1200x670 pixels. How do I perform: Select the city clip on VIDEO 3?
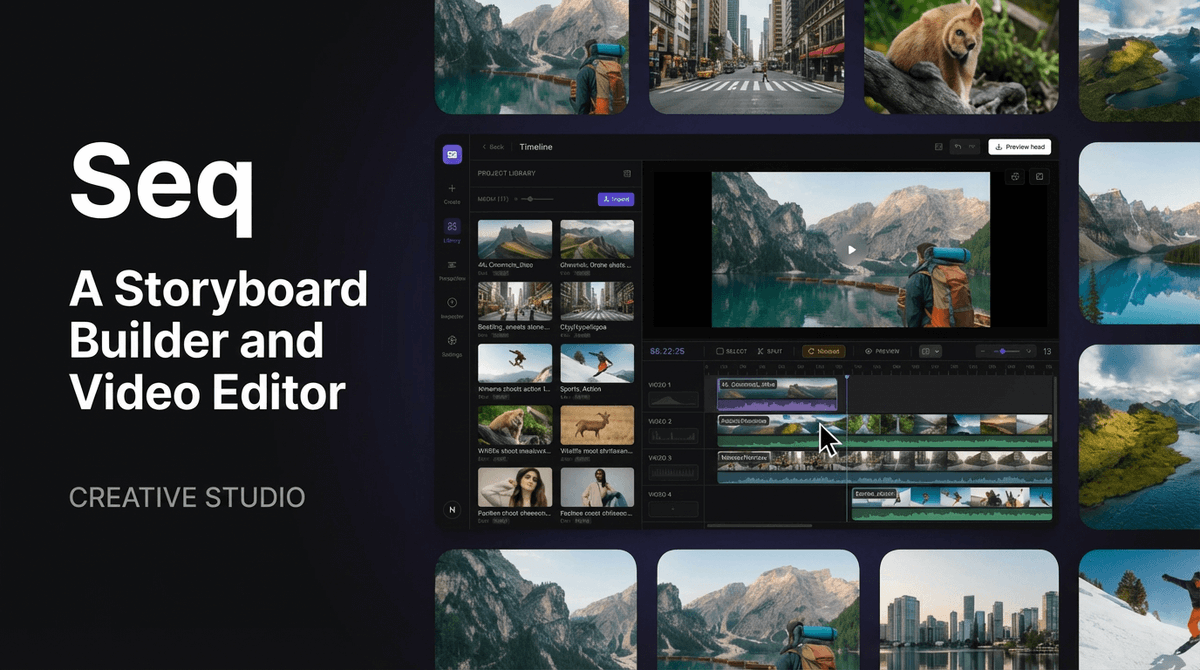pyautogui.click(x=885, y=467)
